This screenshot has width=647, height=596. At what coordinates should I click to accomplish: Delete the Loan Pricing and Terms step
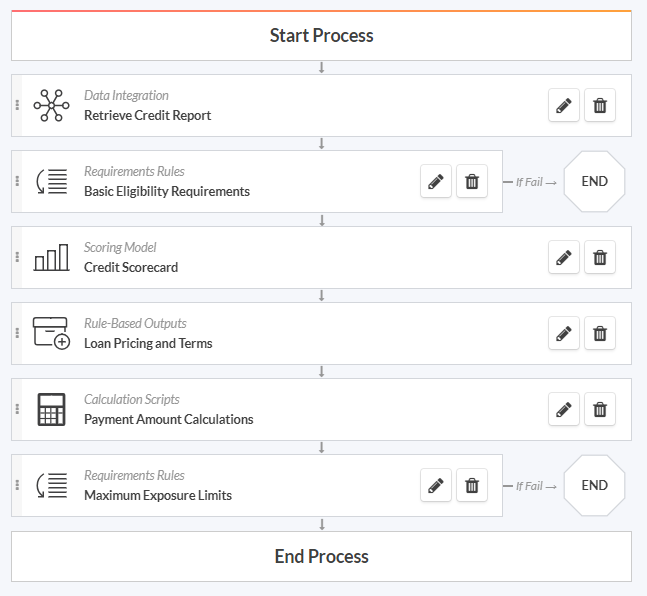pos(600,333)
